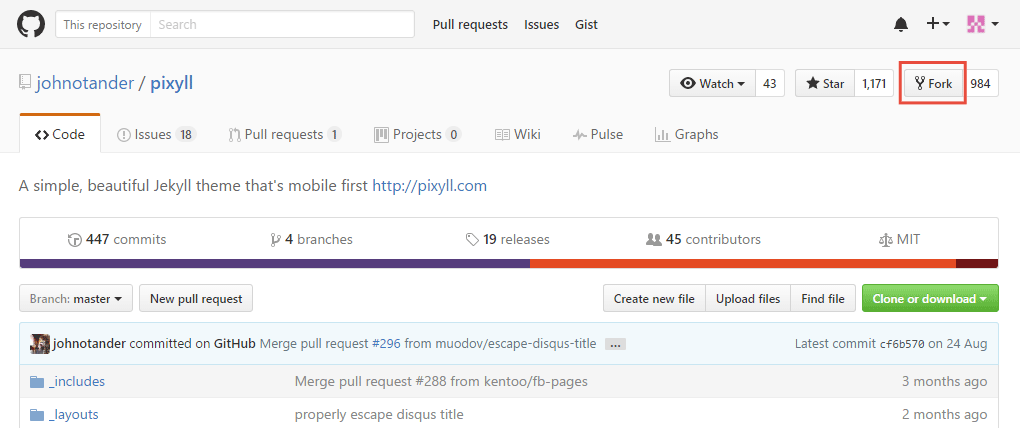This screenshot has height=428, width=1020.
Task: View the 1,171 stargazers count
Action: coord(874,83)
